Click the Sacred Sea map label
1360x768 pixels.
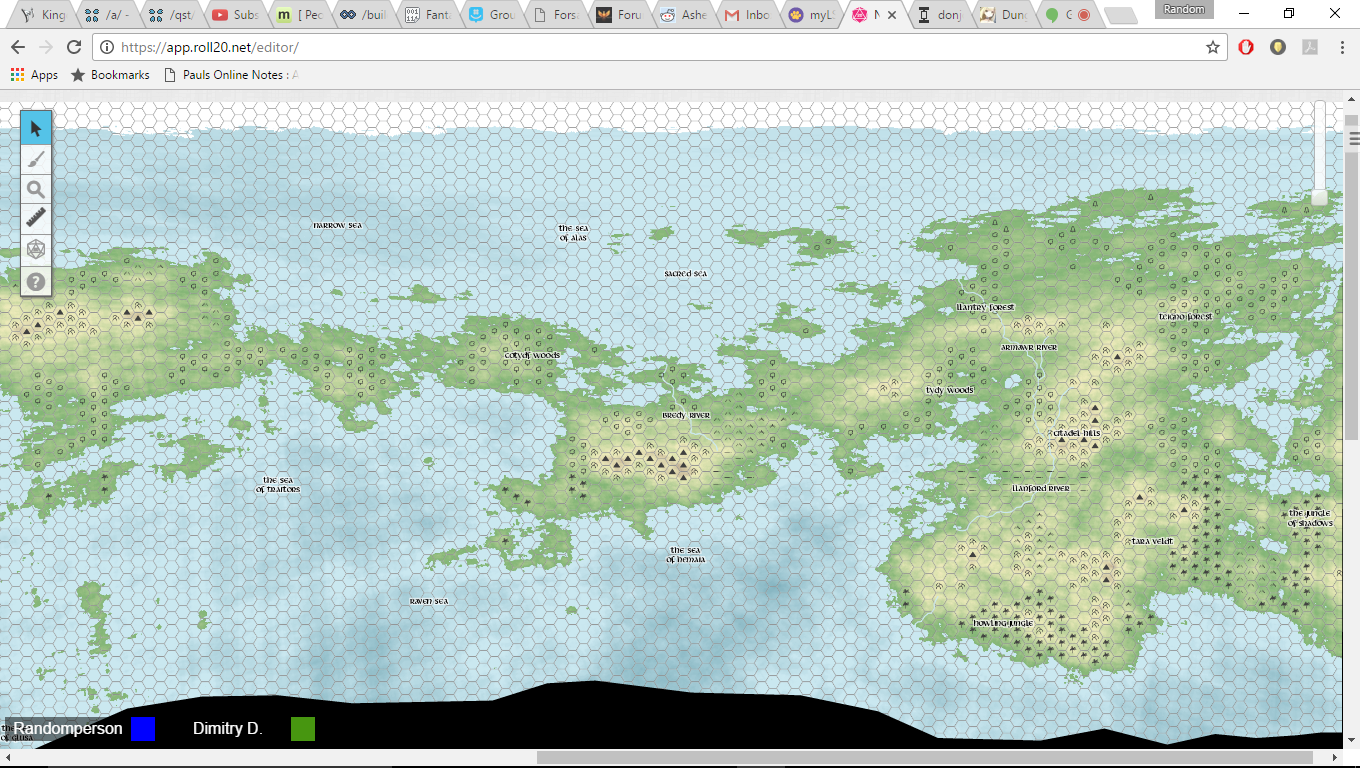686,274
